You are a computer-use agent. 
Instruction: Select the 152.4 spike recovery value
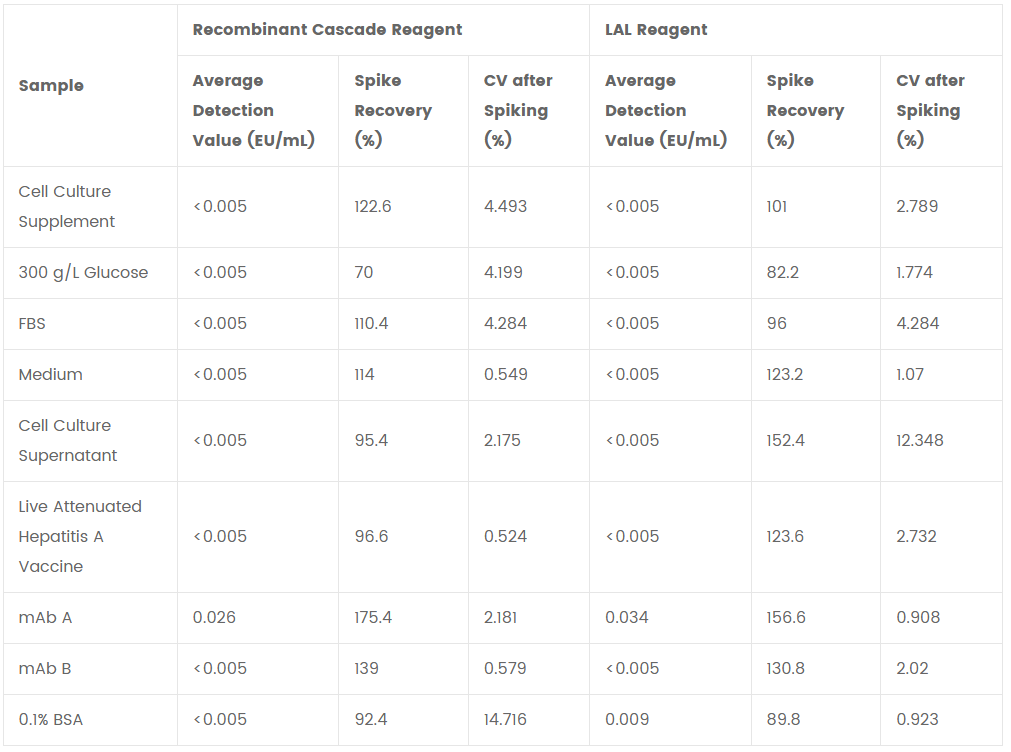[x=785, y=440]
